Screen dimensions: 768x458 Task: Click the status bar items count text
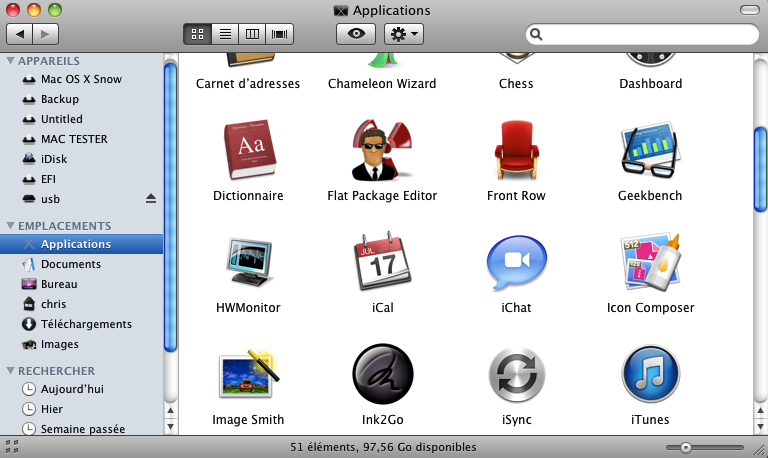pos(383,447)
